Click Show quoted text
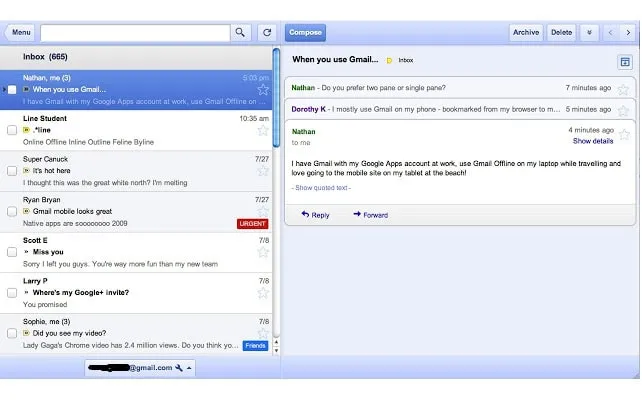 click(321, 188)
